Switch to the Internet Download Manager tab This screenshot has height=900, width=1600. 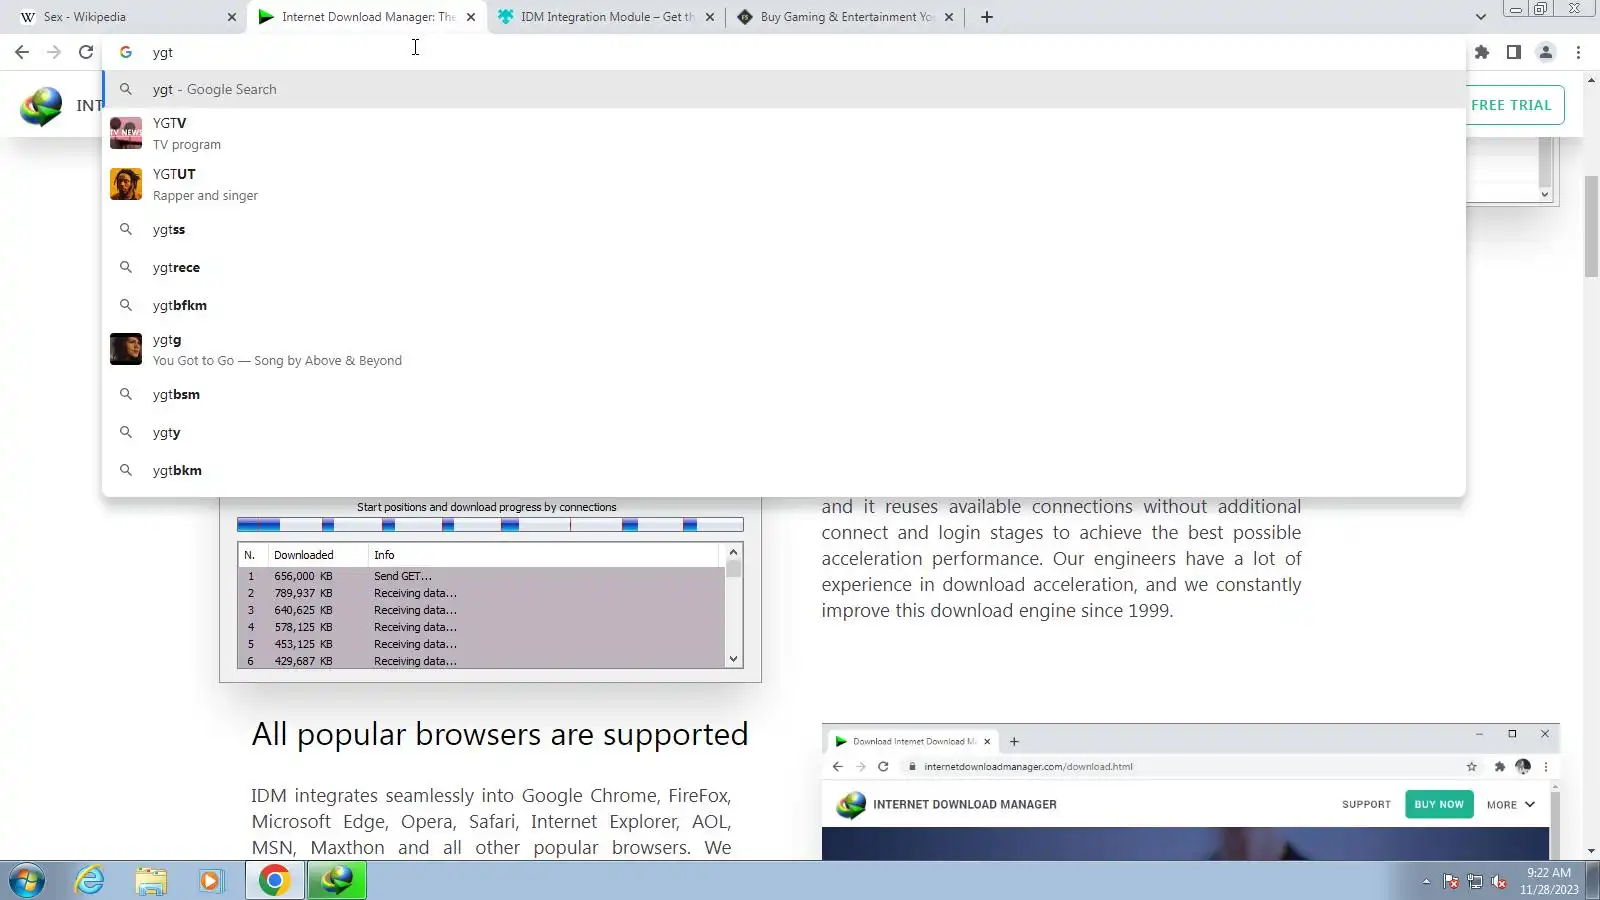click(x=367, y=17)
